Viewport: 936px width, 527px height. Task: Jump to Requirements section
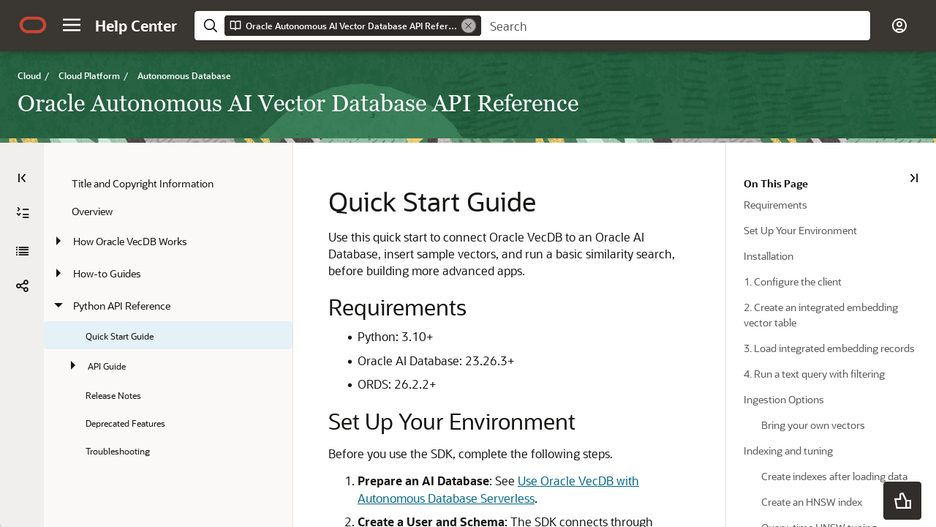[775, 205]
